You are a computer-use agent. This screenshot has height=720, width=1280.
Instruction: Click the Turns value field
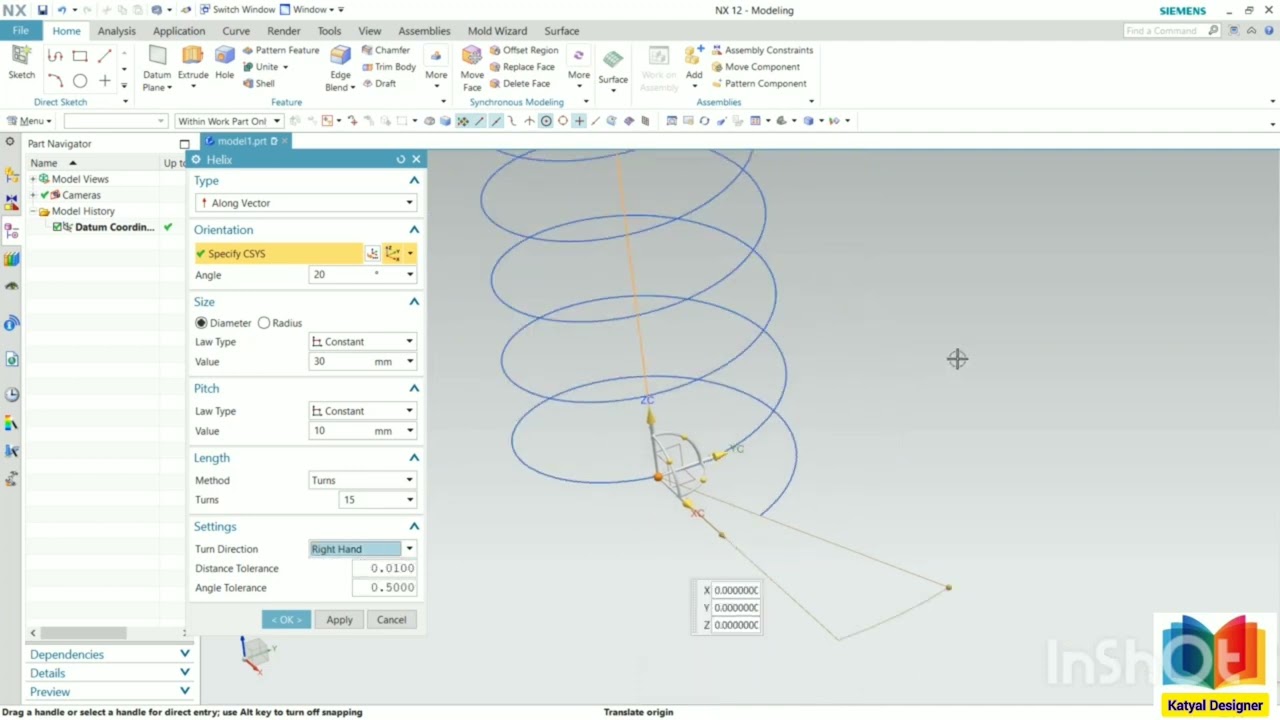coord(370,500)
